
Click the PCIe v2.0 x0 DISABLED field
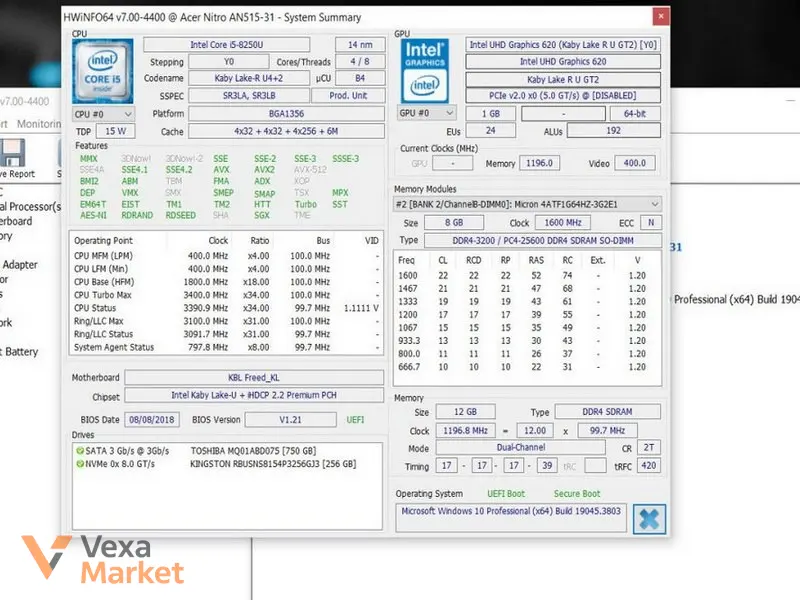(x=563, y=95)
